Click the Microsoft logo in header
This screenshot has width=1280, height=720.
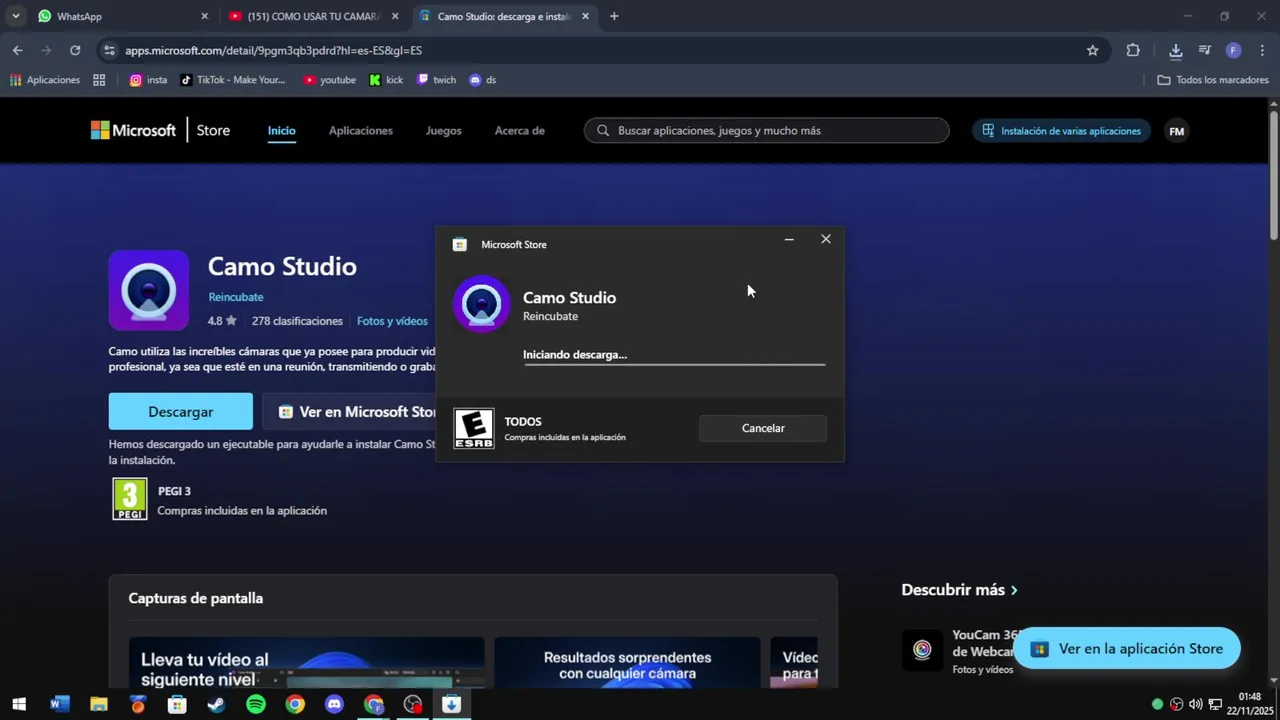click(133, 130)
